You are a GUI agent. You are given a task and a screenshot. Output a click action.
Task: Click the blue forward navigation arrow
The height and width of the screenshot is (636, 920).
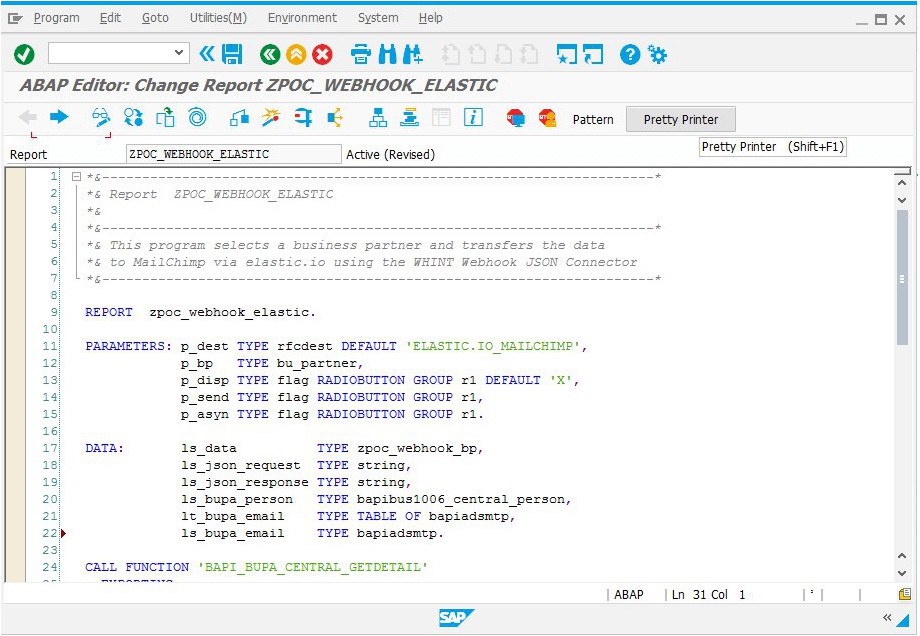coord(59,117)
